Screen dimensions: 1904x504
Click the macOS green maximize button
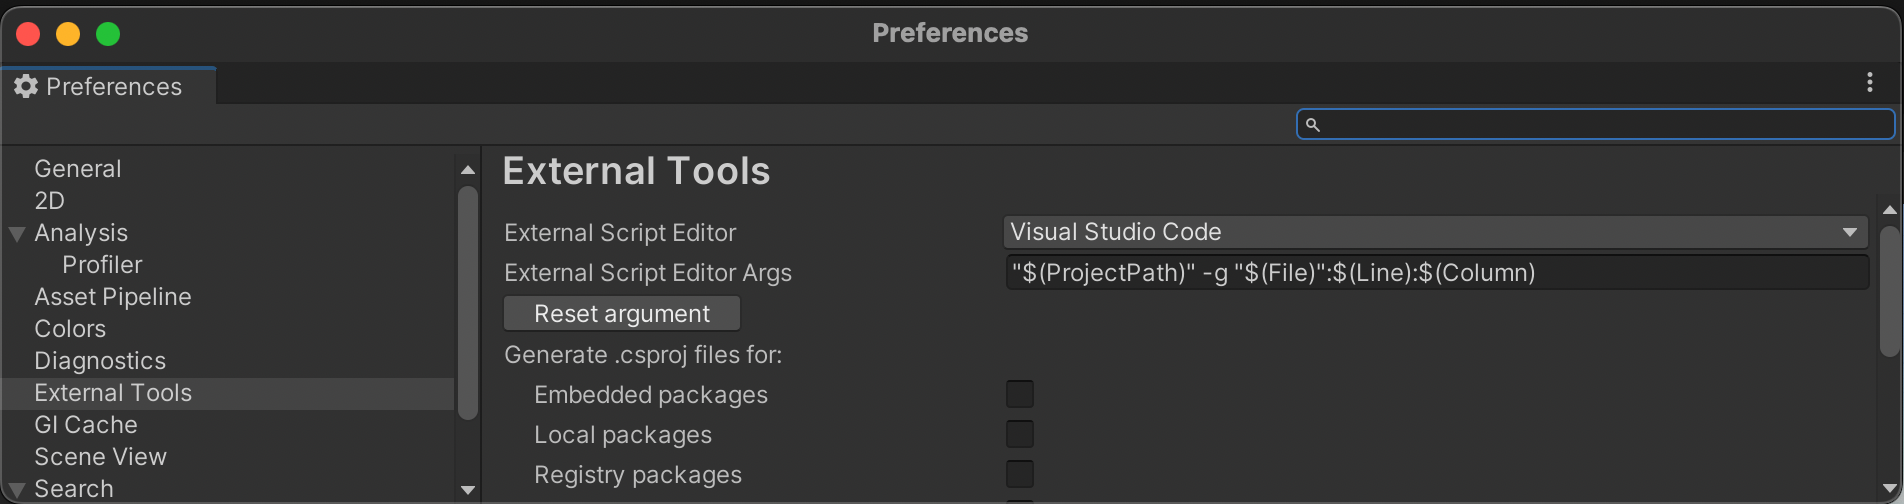tap(108, 34)
